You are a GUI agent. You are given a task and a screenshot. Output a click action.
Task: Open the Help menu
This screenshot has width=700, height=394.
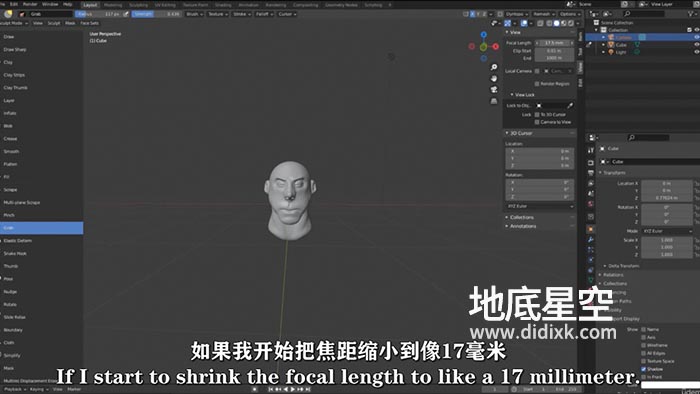pyautogui.click(x=67, y=4)
